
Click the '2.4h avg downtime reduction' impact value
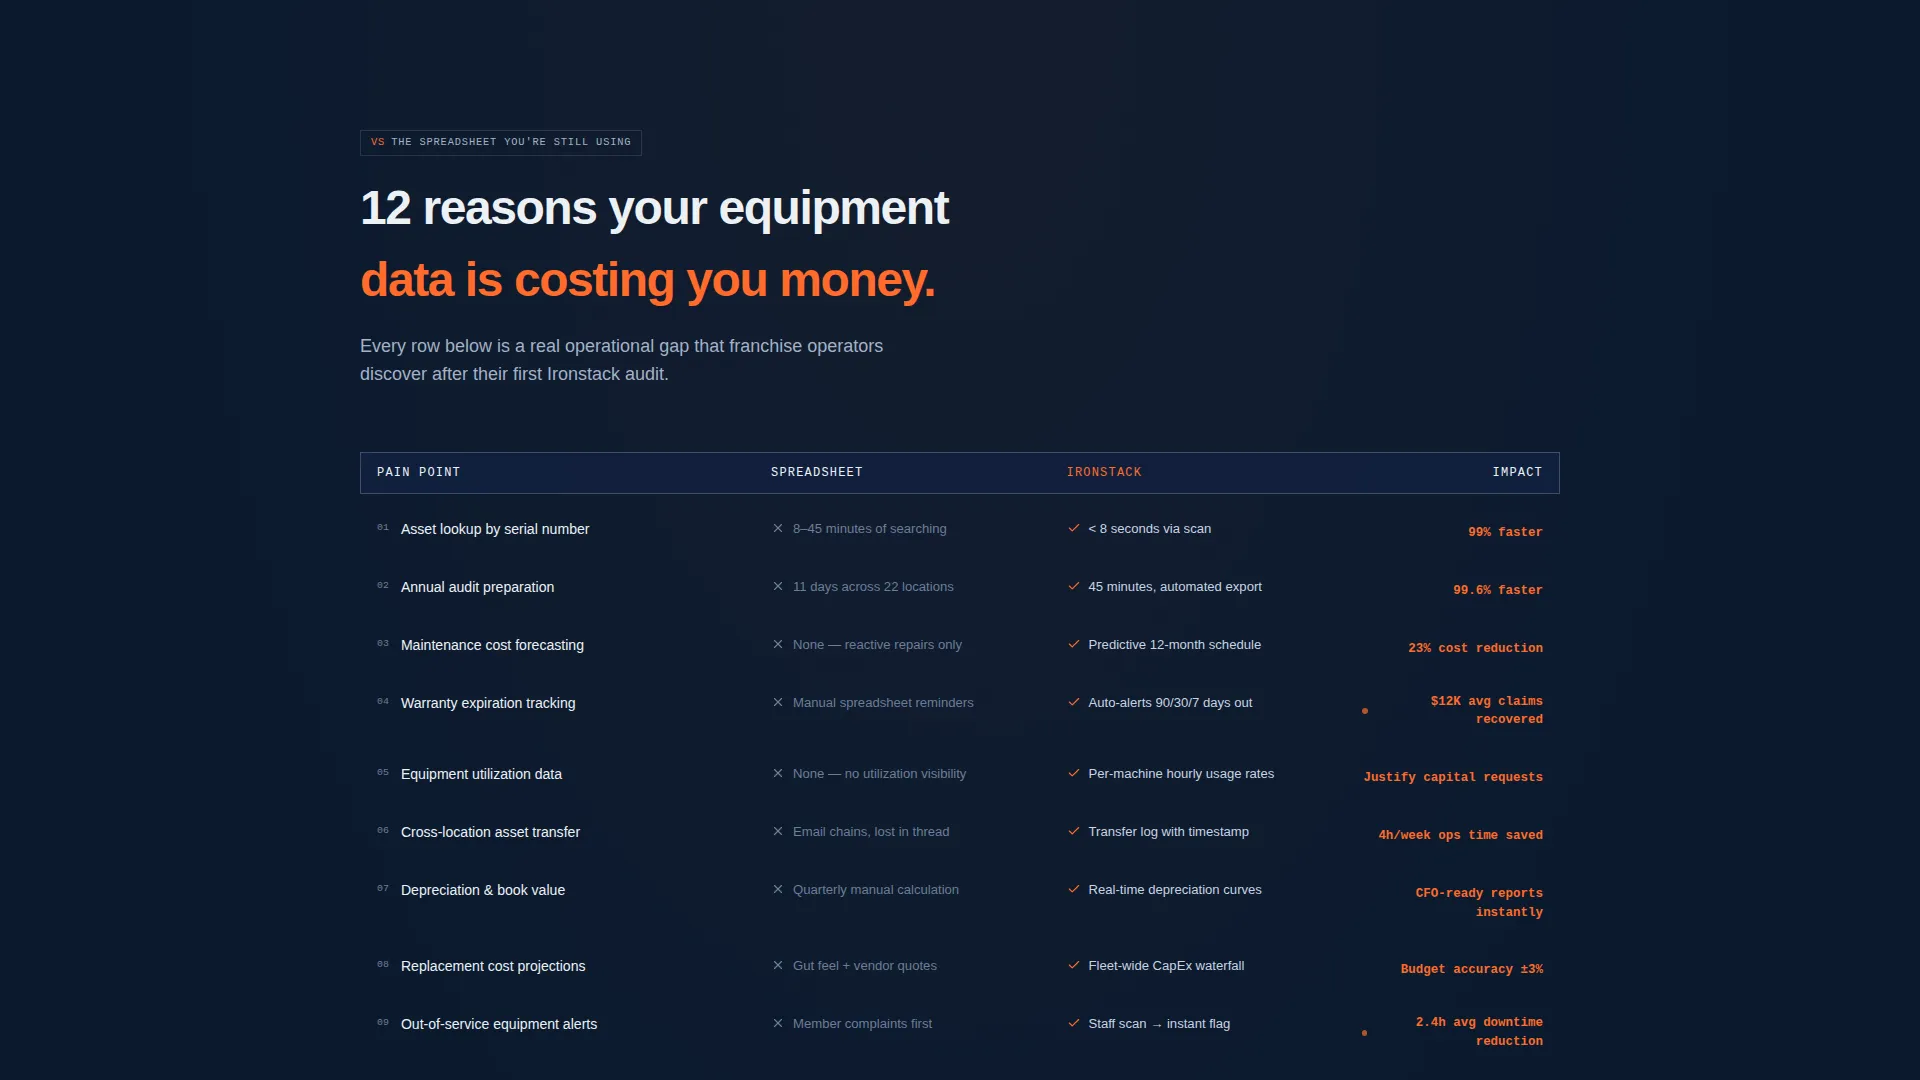click(x=1479, y=1031)
